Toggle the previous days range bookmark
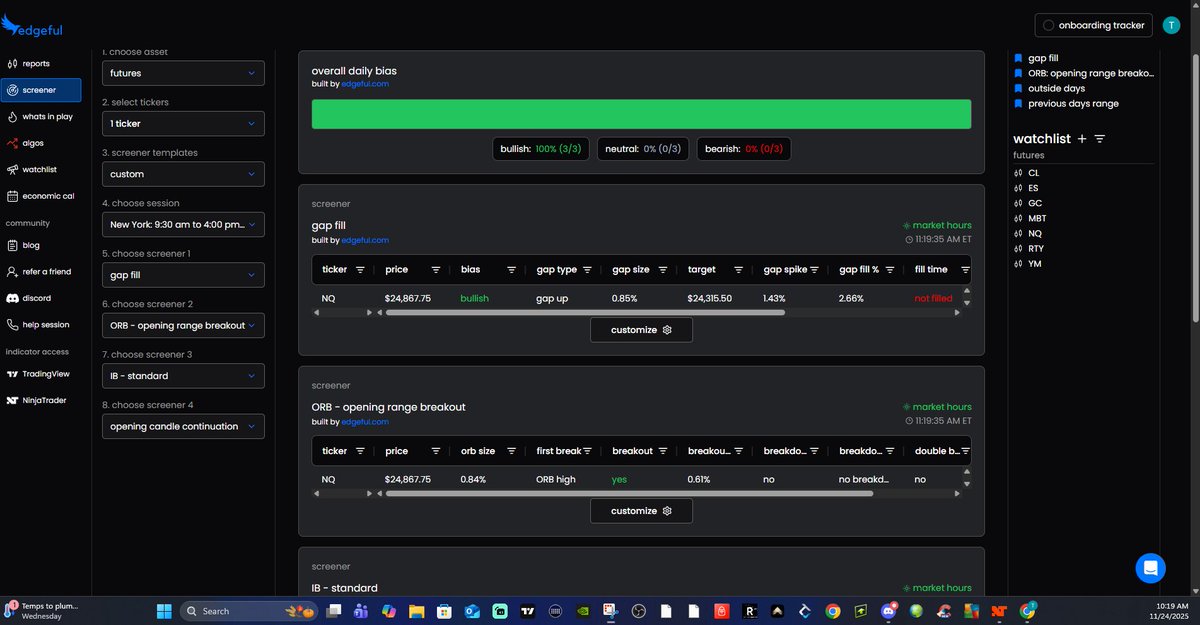The image size is (1200, 625). [x=1017, y=103]
